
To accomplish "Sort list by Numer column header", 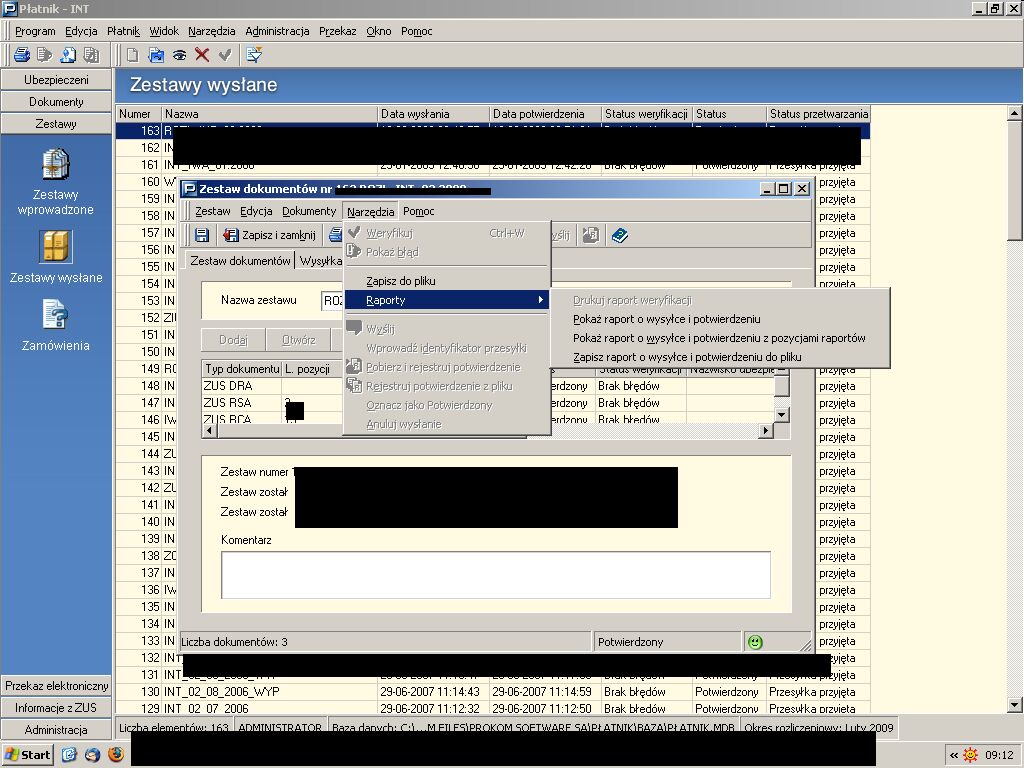I will [138, 114].
